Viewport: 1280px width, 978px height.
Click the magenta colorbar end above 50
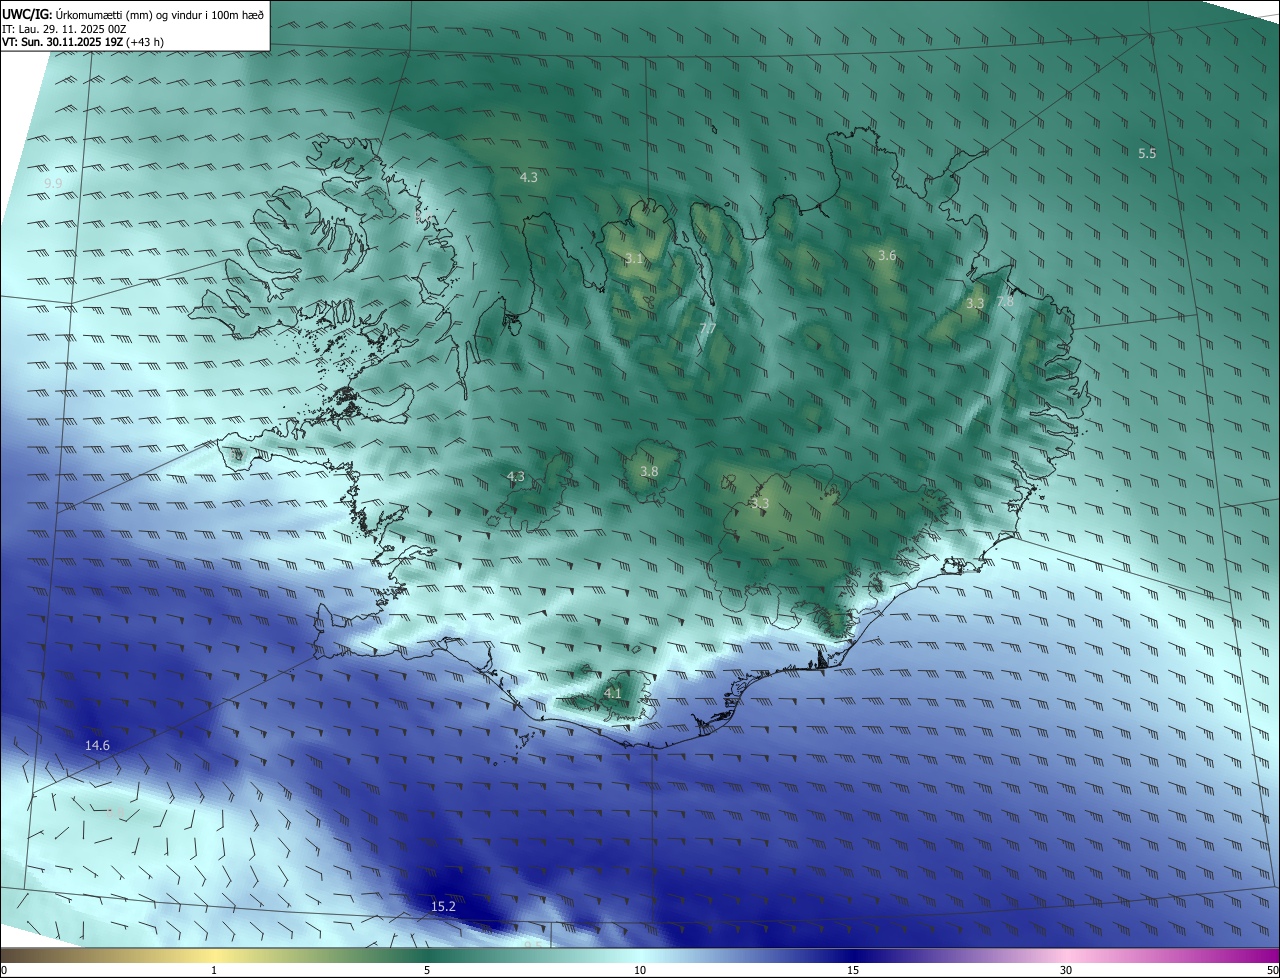coord(1270,955)
